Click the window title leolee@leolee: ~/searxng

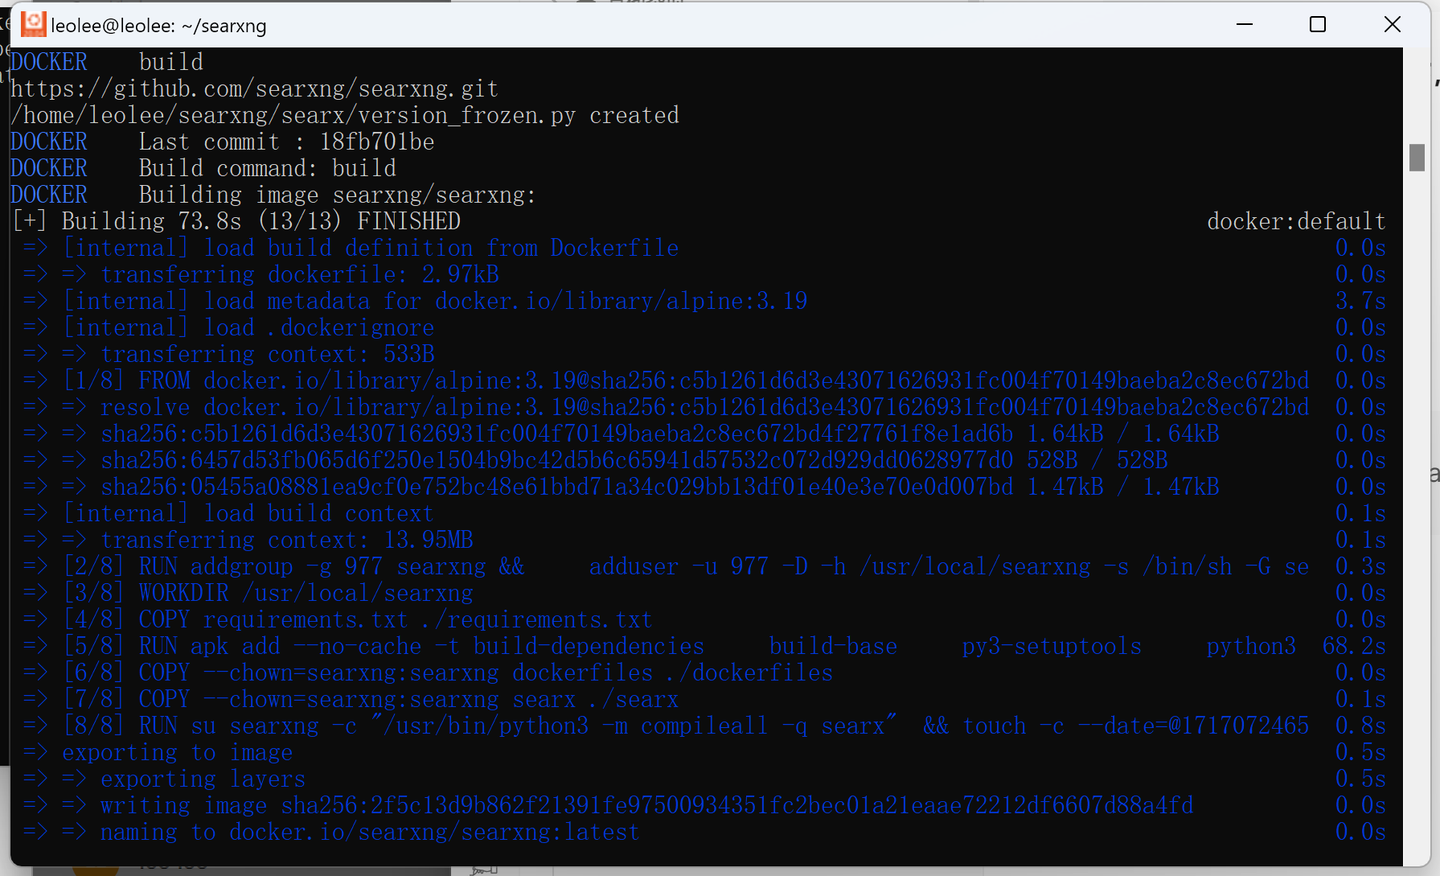(159, 26)
